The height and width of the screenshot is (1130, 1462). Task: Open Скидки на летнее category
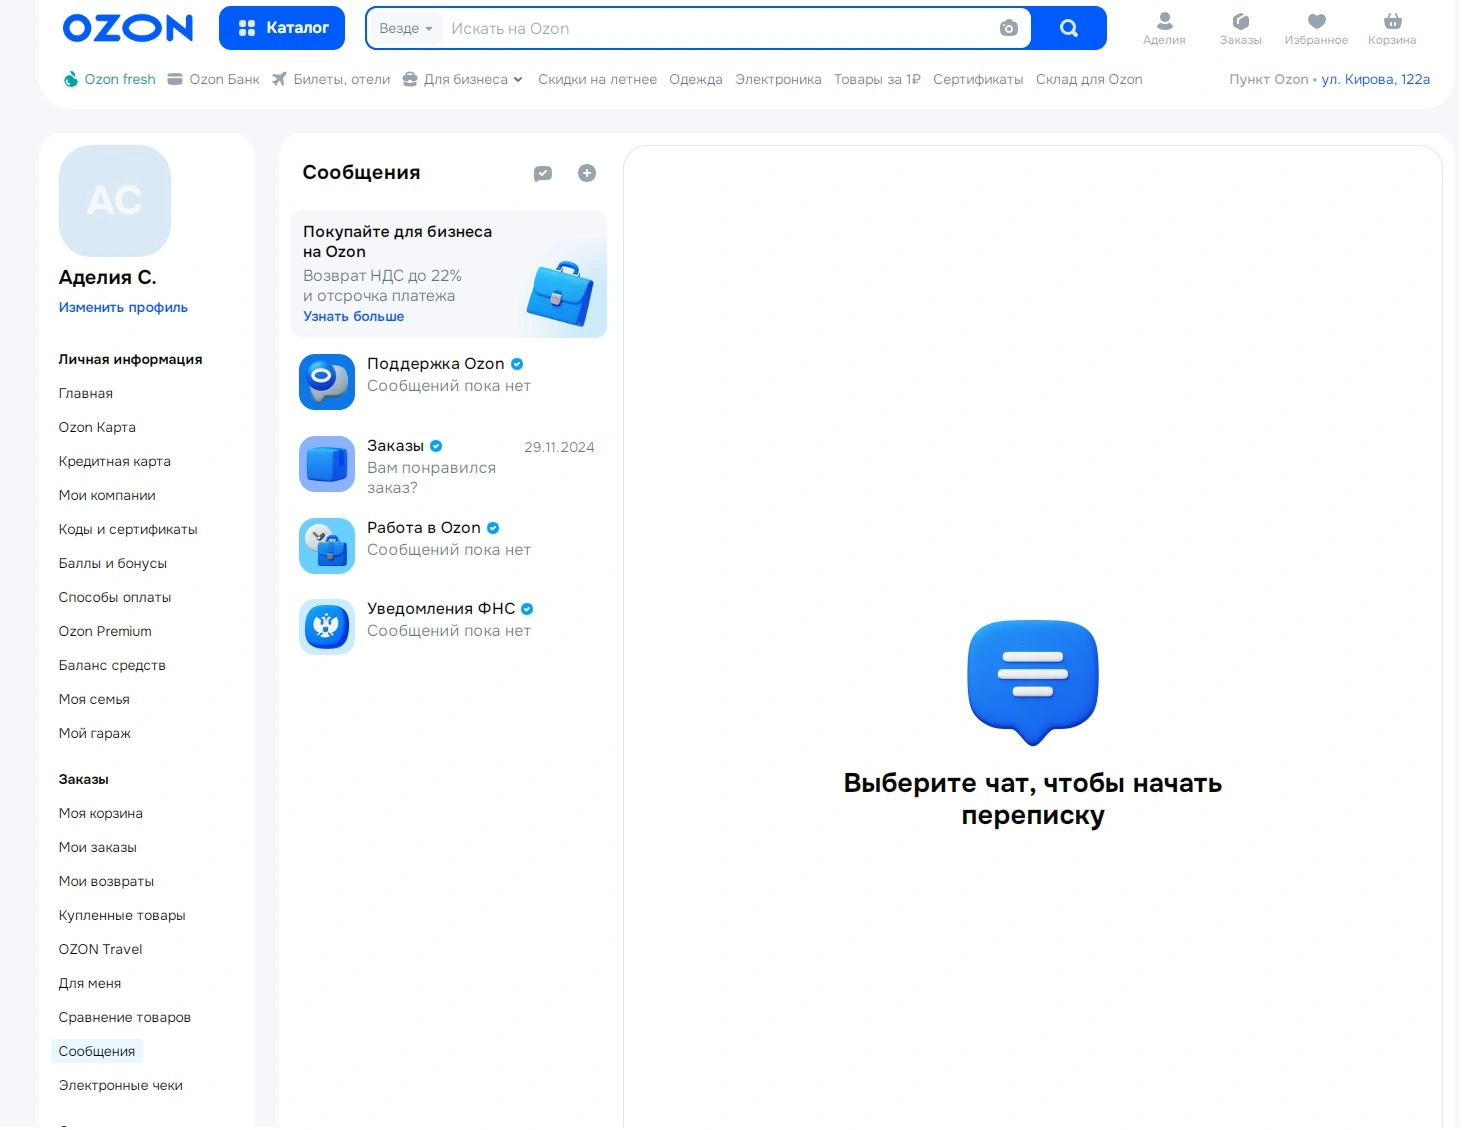click(x=597, y=79)
